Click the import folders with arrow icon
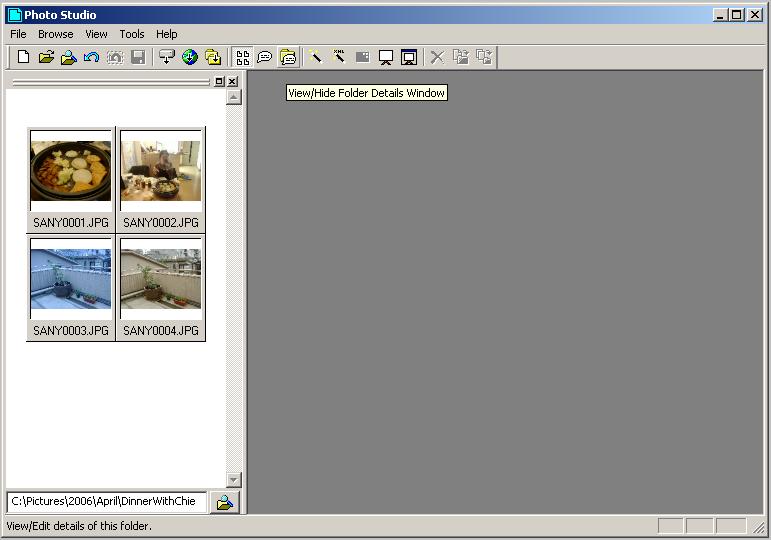Screen dimensions: 771x540 213,57
